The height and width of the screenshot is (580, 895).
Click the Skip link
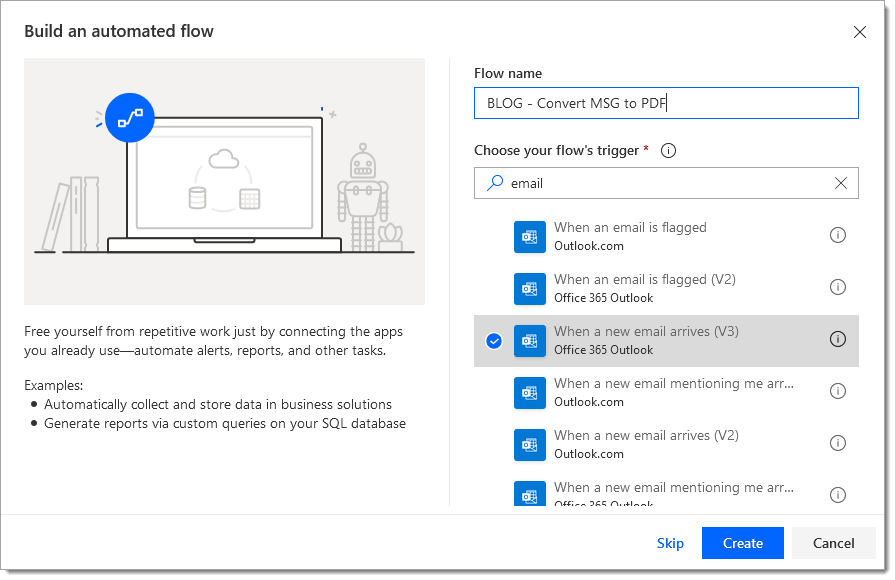pos(670,543)
